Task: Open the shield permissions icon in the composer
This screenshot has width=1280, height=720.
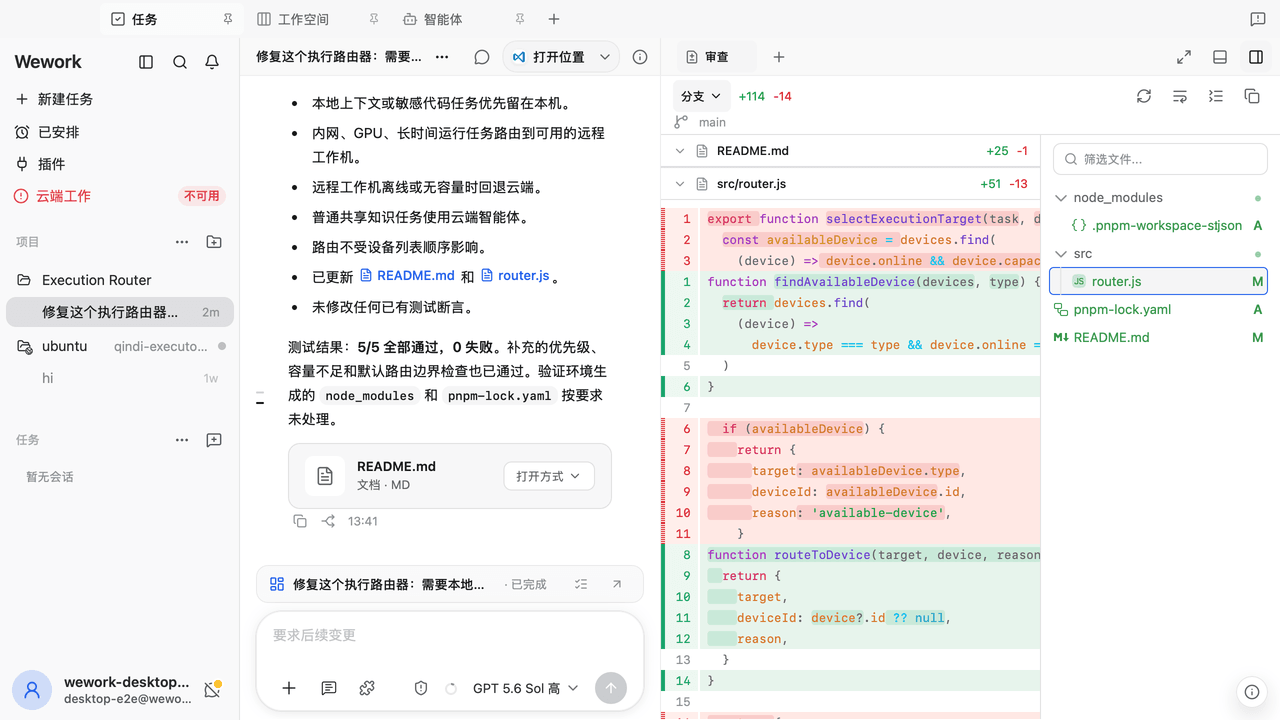Action: coord(421,688)
